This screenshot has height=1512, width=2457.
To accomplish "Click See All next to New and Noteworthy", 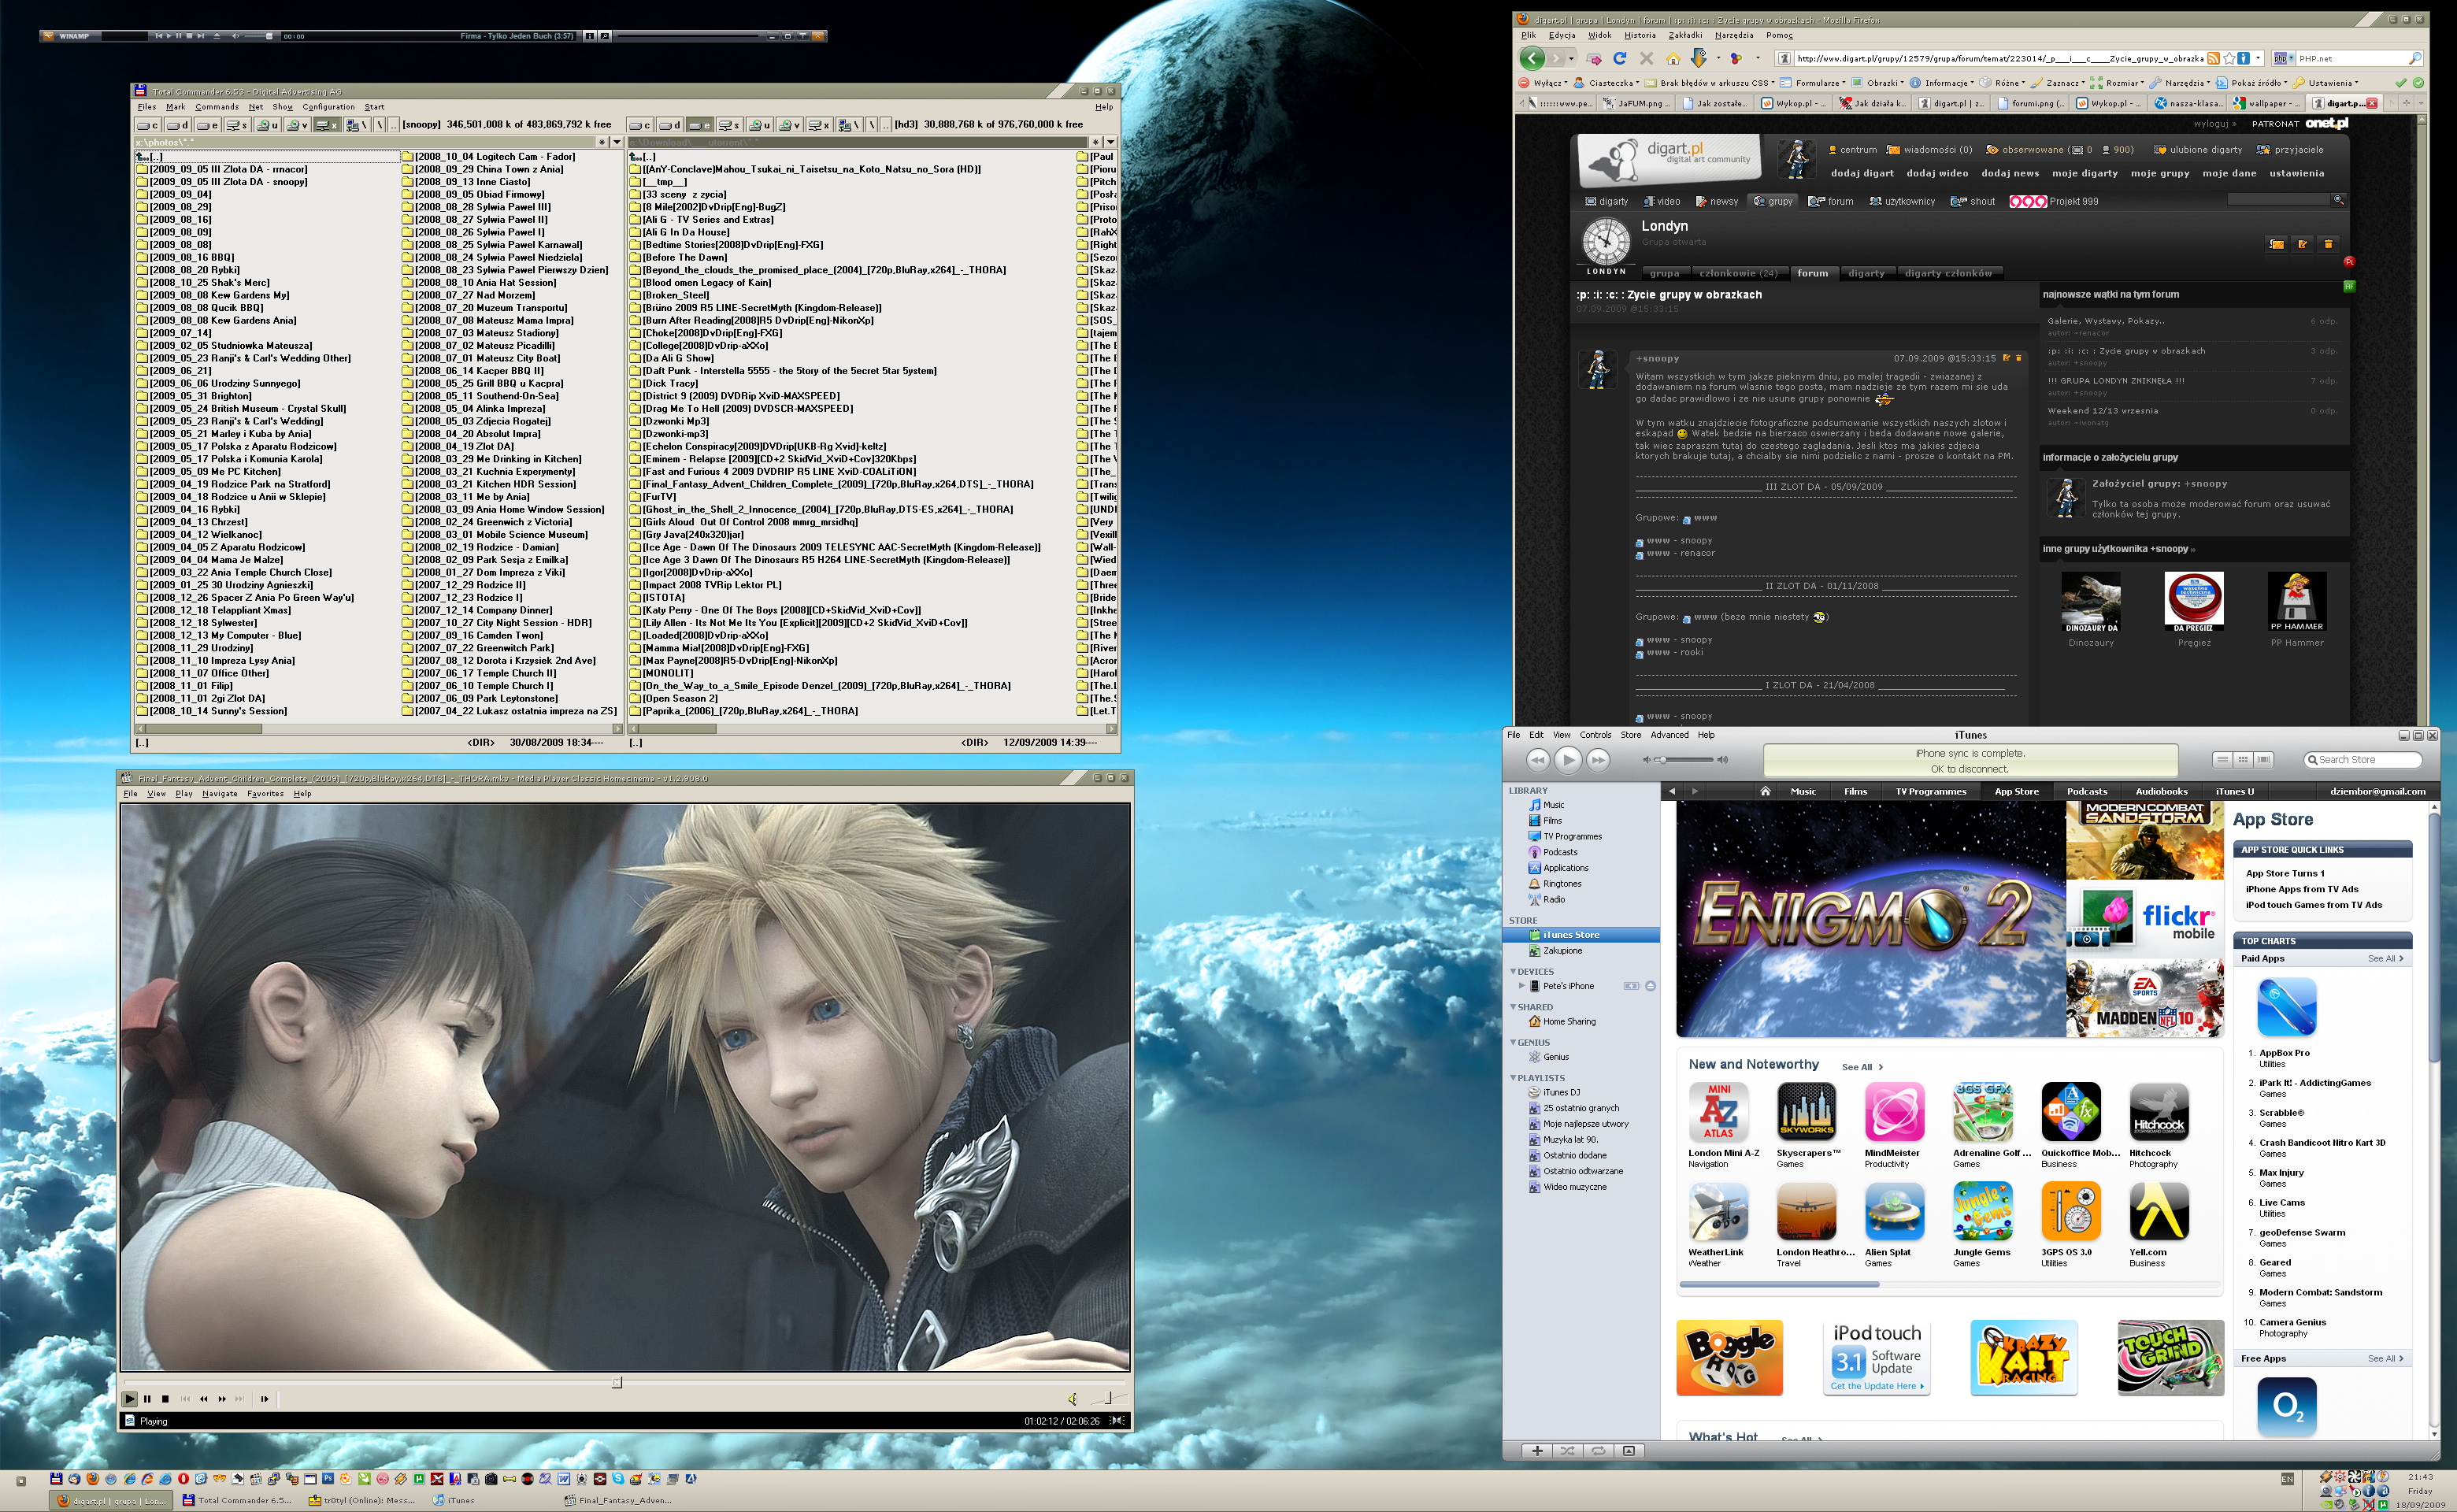I will 1862,1067.
